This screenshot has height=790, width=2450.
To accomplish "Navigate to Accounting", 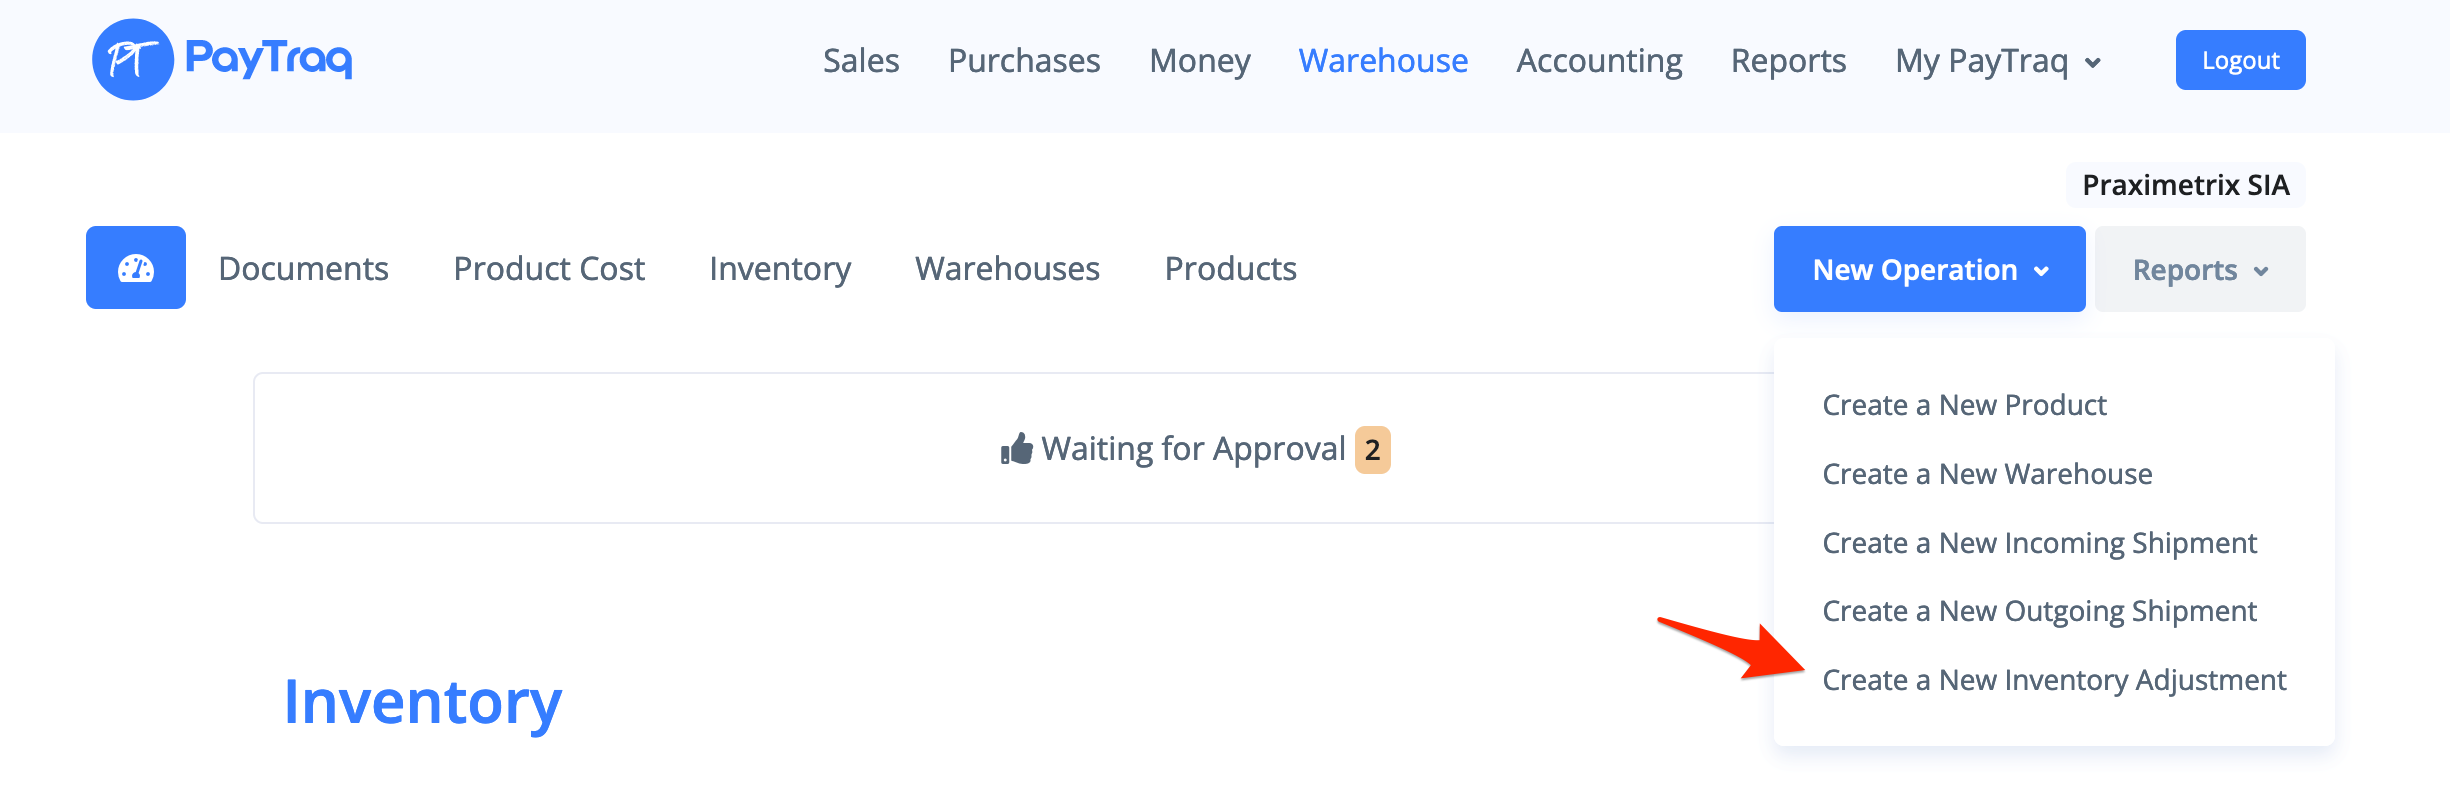I will pos(1599,61).
